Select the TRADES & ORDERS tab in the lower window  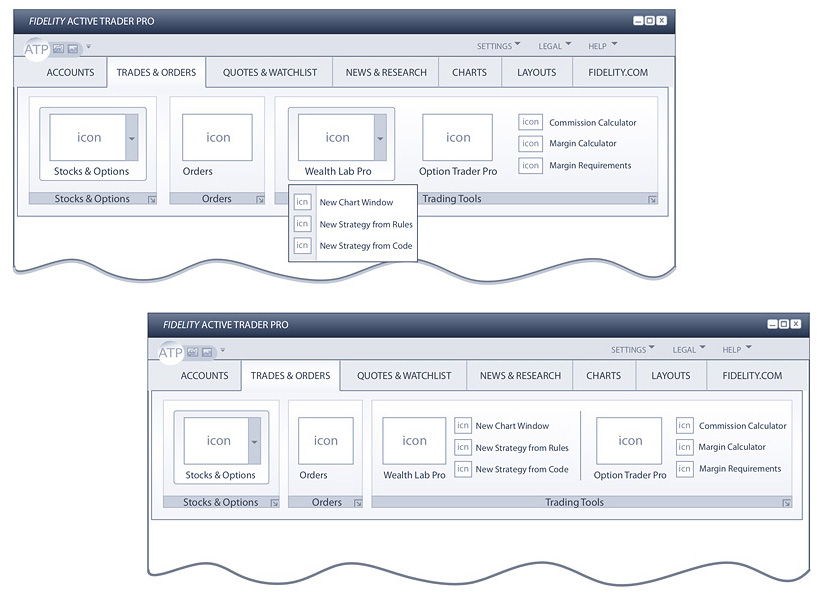click(290, 376)
